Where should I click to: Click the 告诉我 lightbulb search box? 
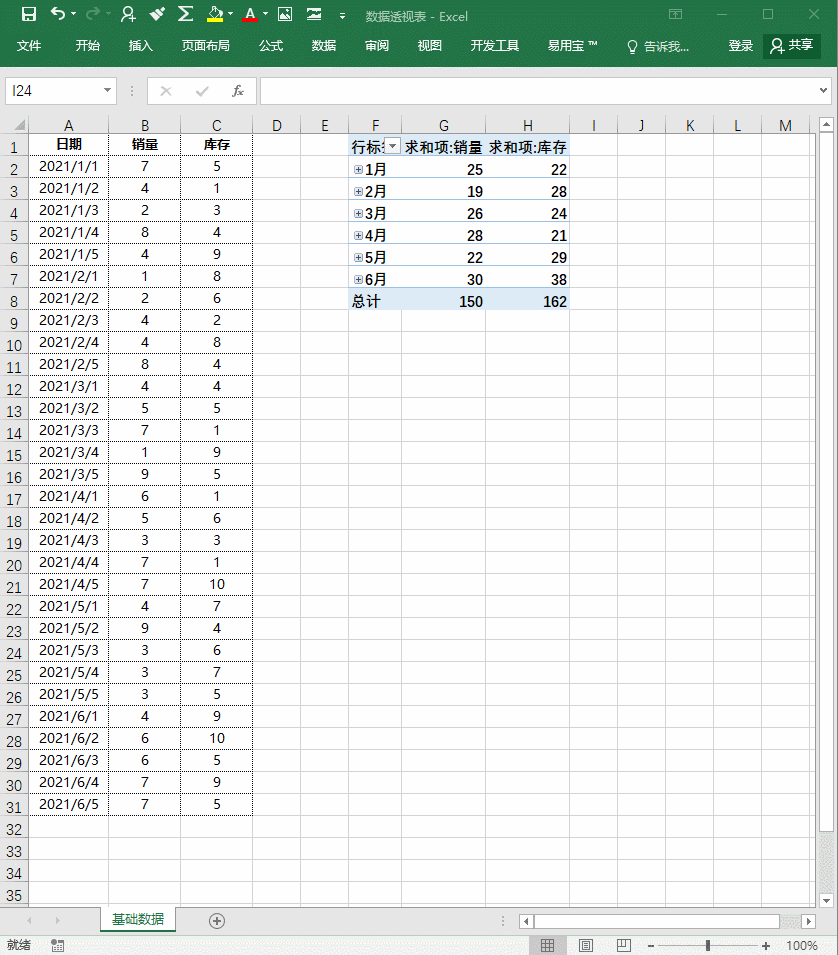pos(658,46)
